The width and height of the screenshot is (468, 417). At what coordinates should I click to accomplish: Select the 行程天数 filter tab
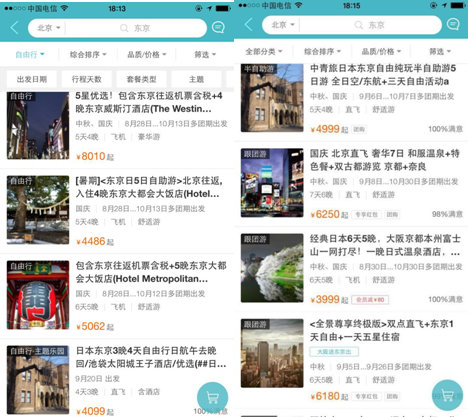[87, 79]
